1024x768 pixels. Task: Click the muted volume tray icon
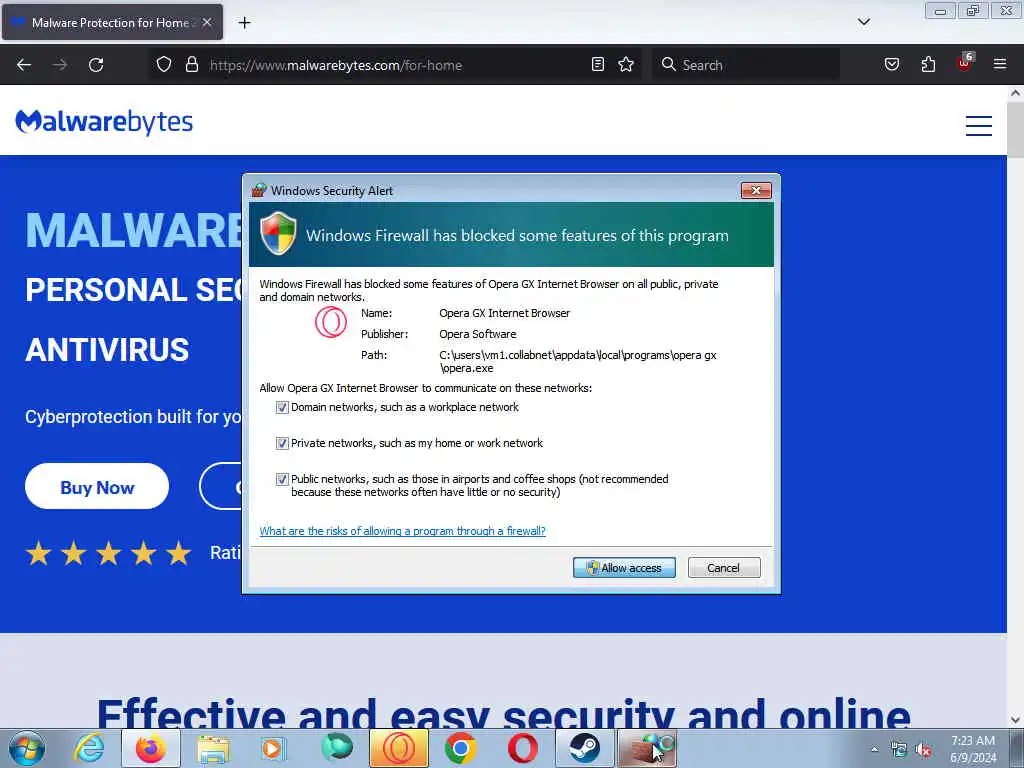click(923, 750)
